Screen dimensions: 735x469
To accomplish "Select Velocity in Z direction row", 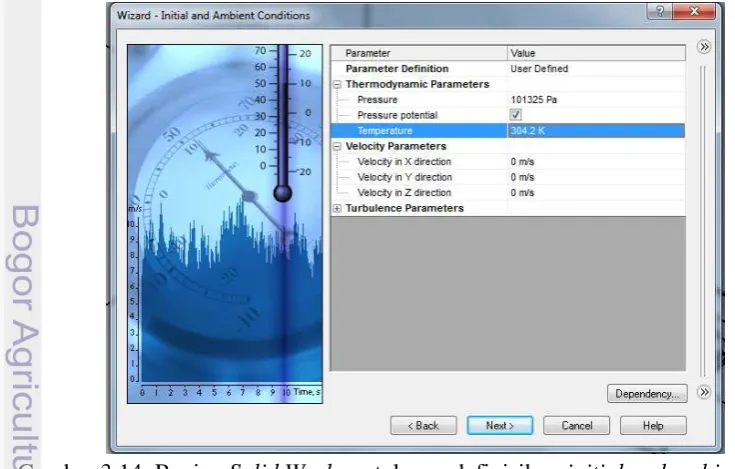I will click(404, 193).
